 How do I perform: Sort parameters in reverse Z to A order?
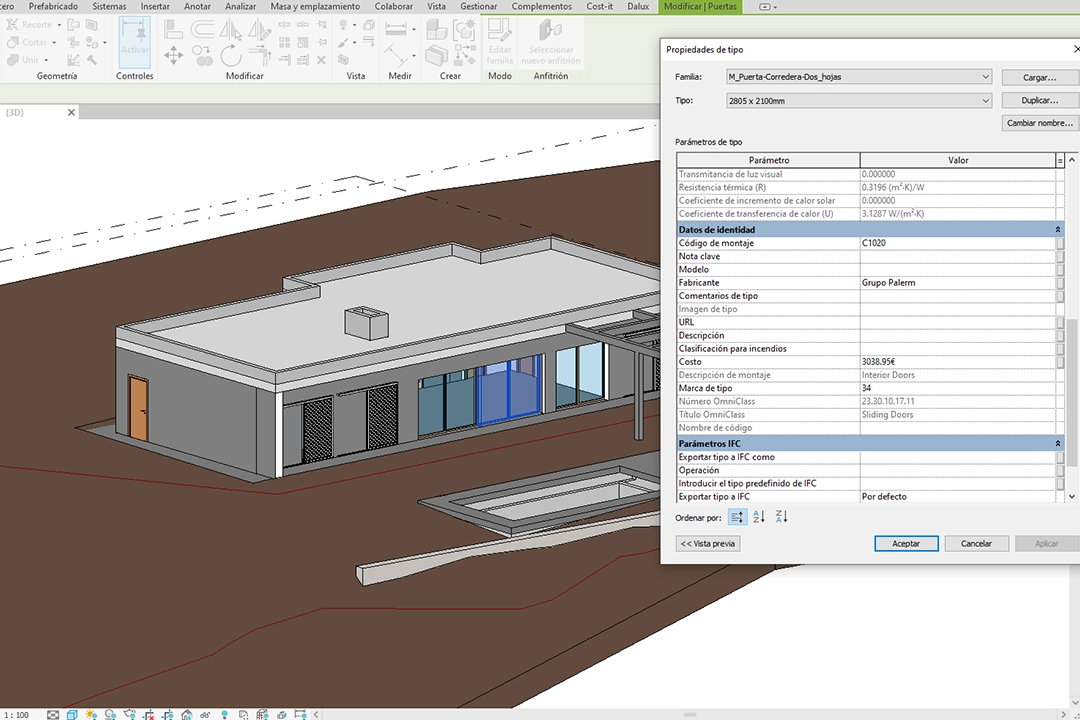click(782, 517)
